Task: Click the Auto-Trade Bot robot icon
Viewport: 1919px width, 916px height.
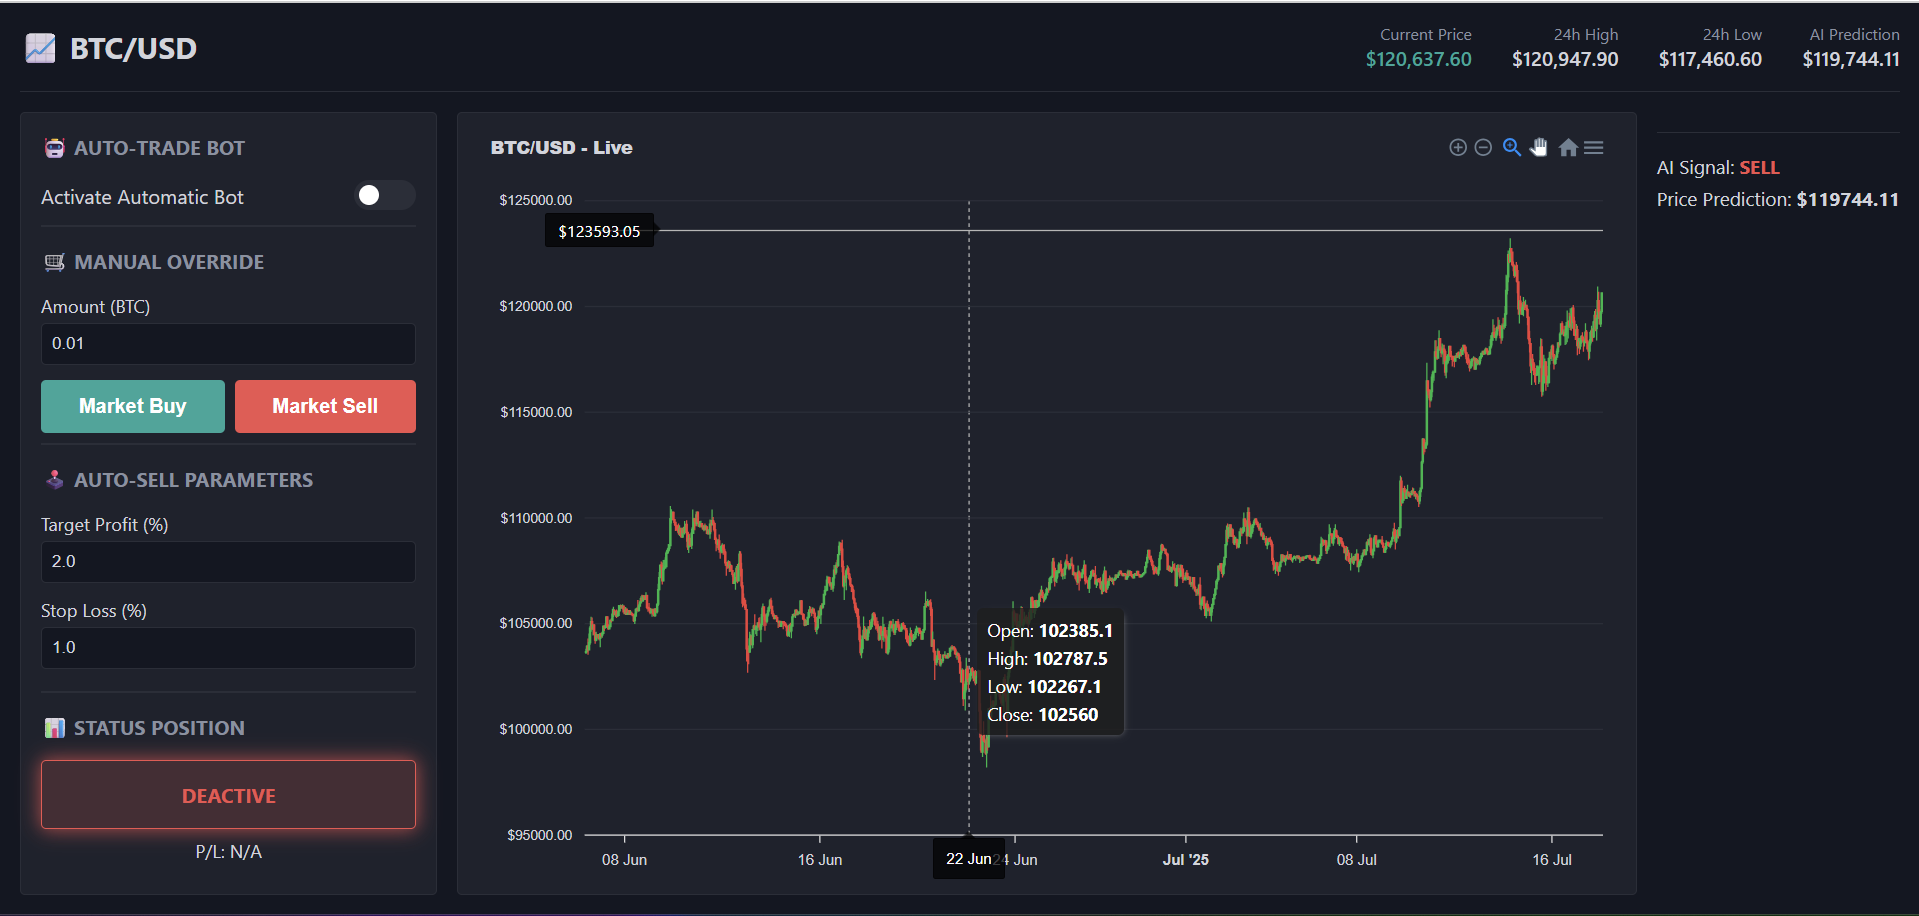Action: pos(54,148)
